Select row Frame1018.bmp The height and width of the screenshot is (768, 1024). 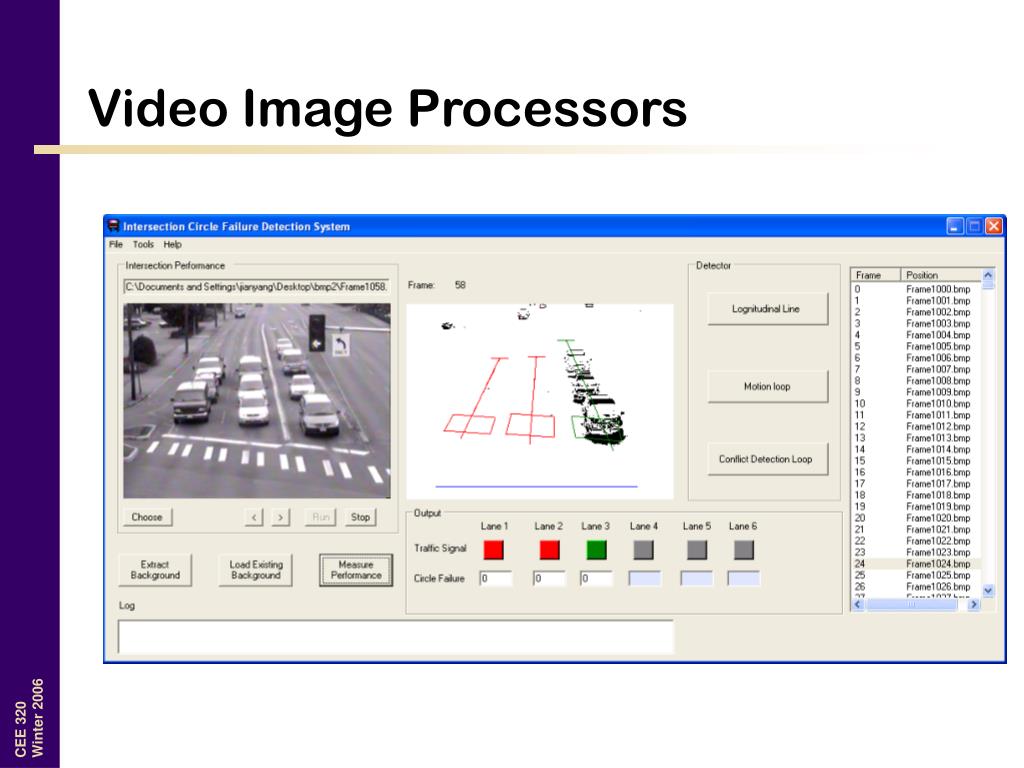tap(916, 494)
